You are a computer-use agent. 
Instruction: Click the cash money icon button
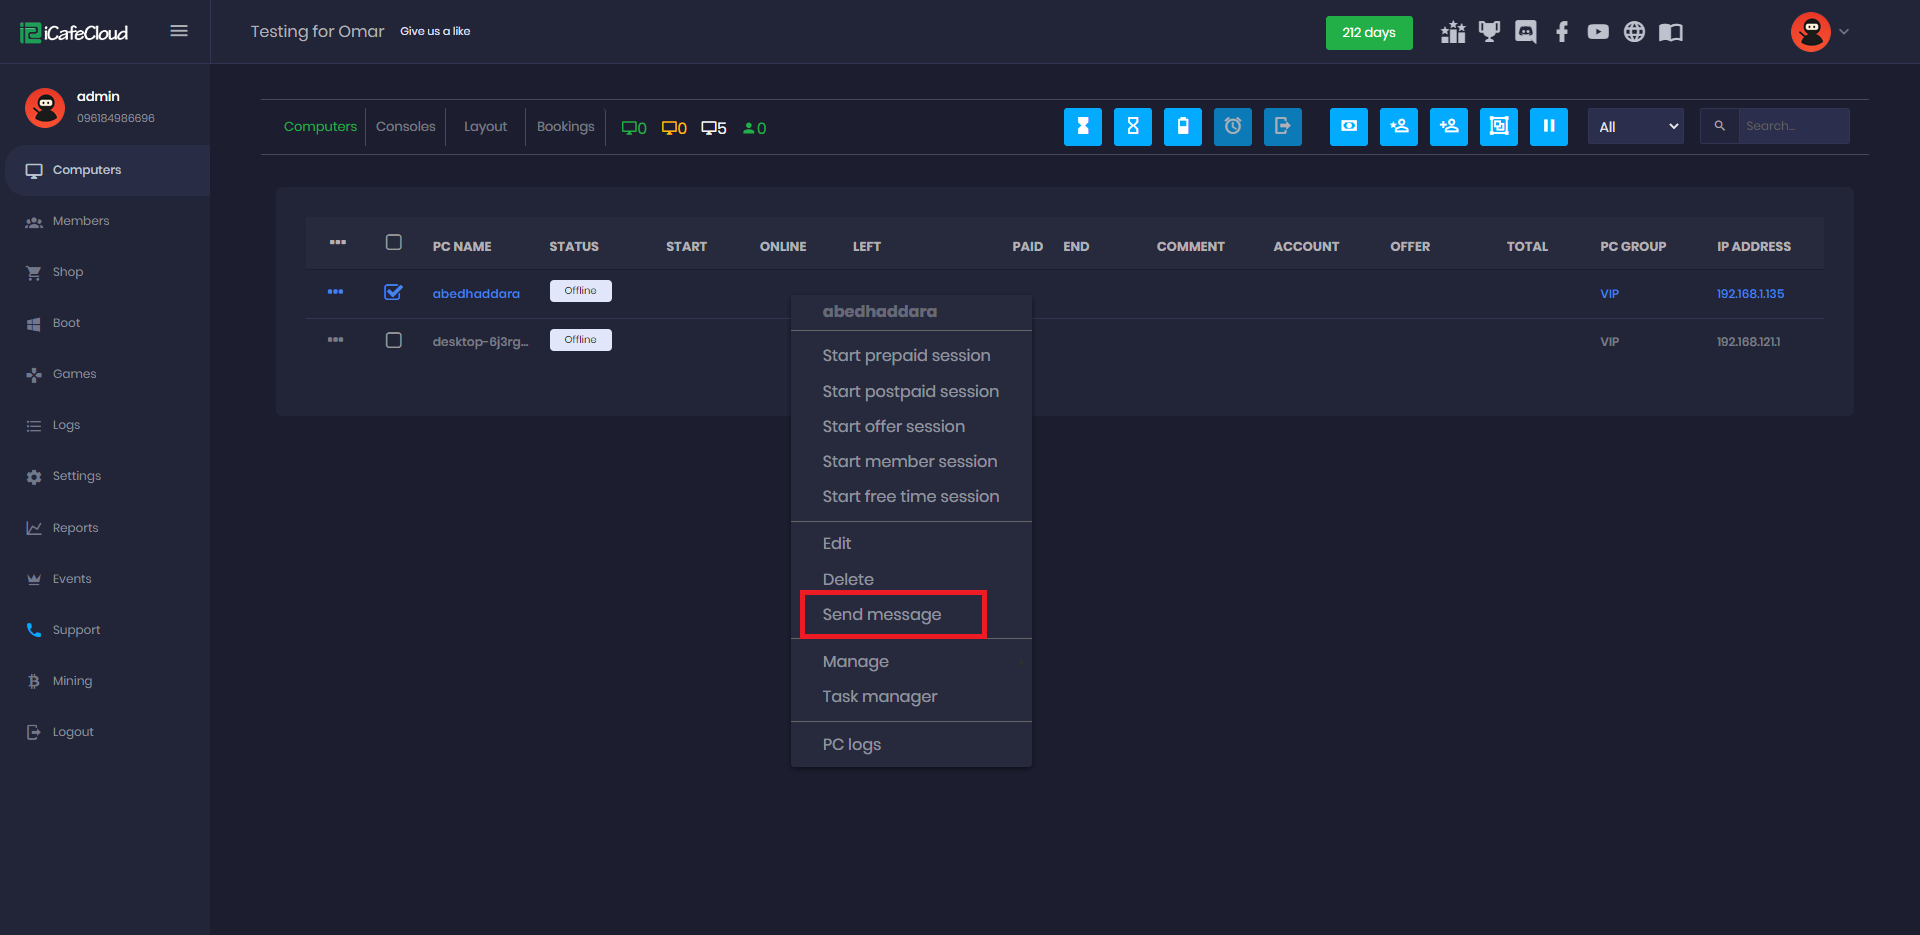[1348, 127]
